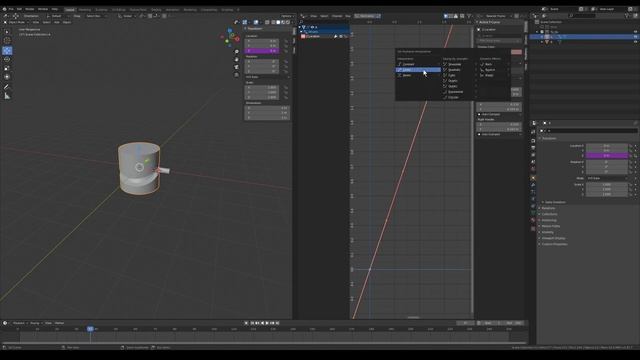Activate the Move tool in toolbar

[x=7, y=51]
